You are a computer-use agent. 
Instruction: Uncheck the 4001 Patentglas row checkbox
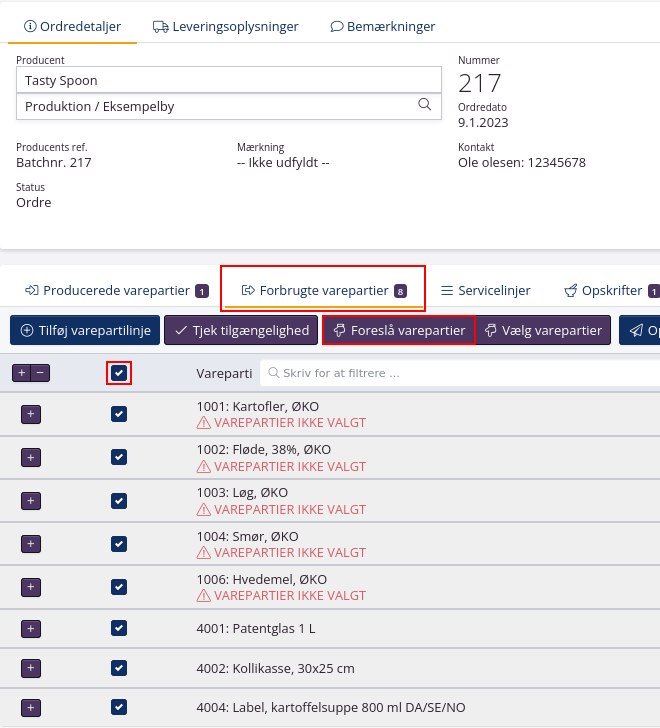click(x=119, y=628)
